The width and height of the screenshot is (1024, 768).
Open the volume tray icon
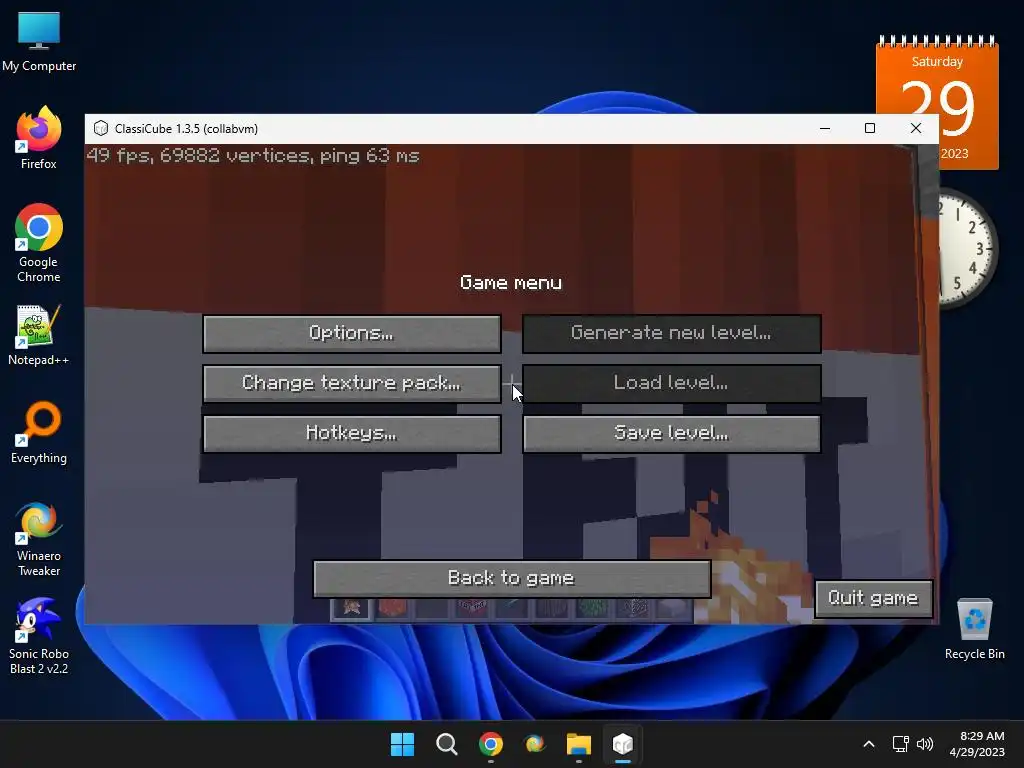(x=925, y=744)
